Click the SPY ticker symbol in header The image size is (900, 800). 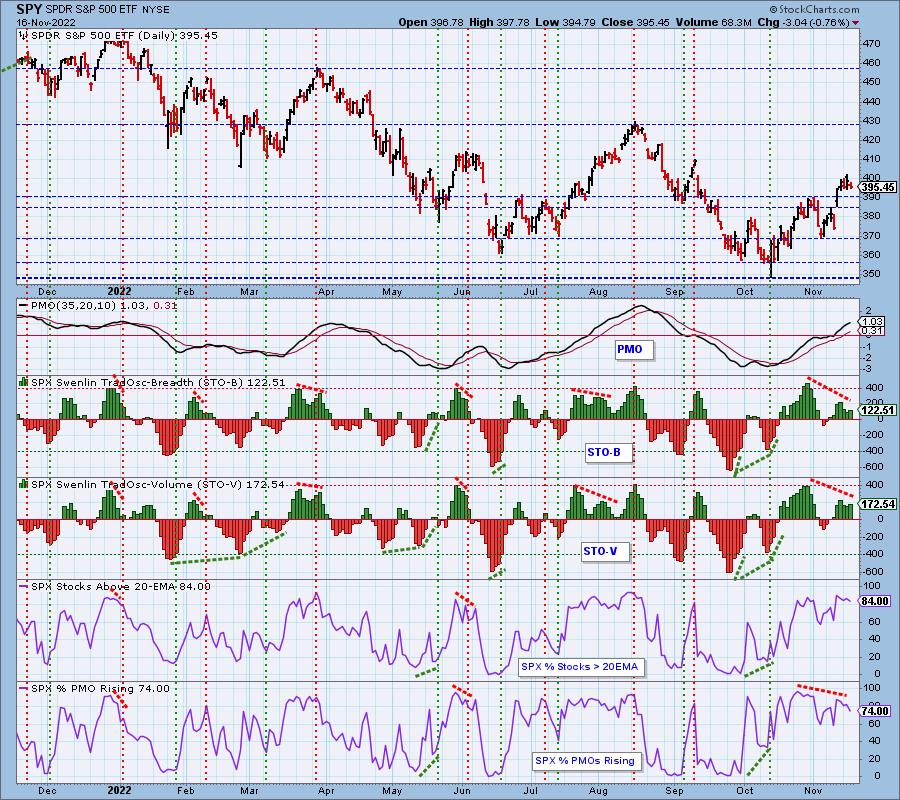29,9
